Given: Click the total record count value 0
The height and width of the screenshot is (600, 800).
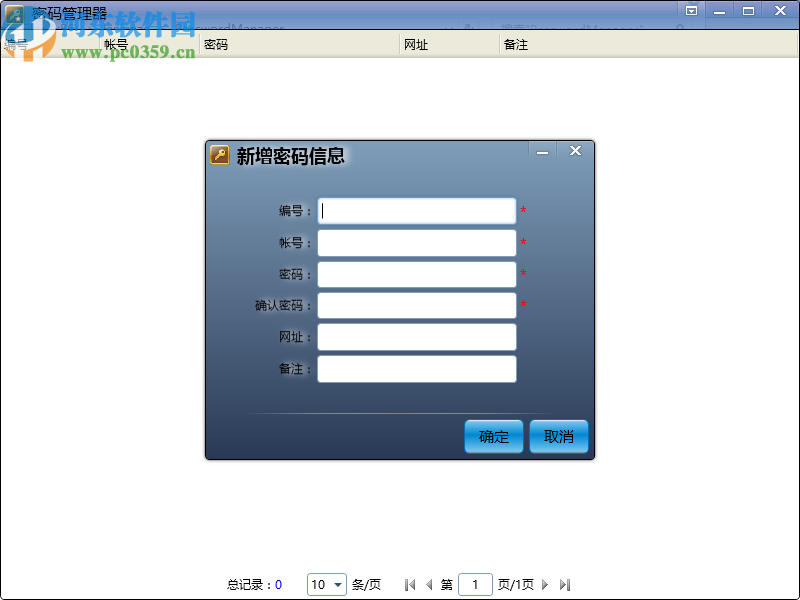Looking at the screenshot, I should pos(279,585).
